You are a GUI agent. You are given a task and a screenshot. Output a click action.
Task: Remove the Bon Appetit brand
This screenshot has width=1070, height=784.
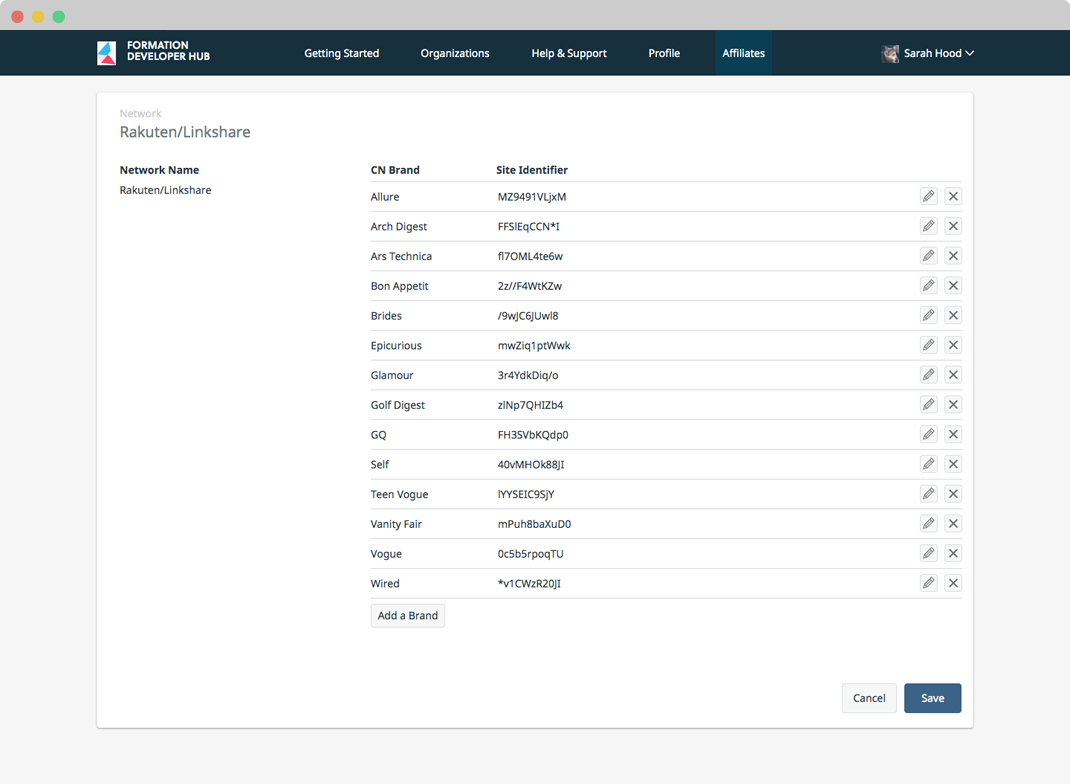point(953,286)
